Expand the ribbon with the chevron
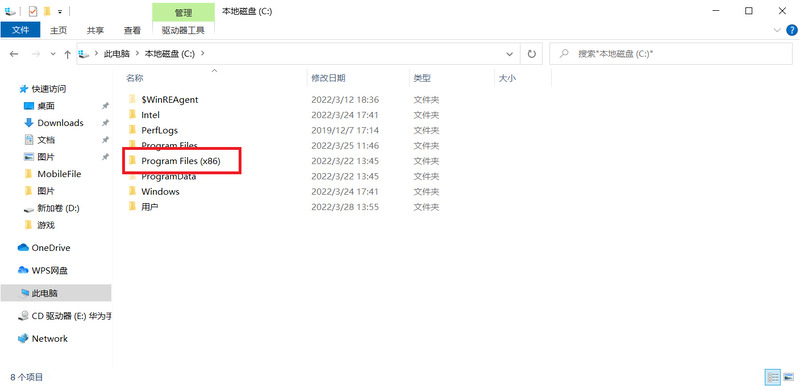This screenshot has width=800, height=386. (x=777, y=30)
